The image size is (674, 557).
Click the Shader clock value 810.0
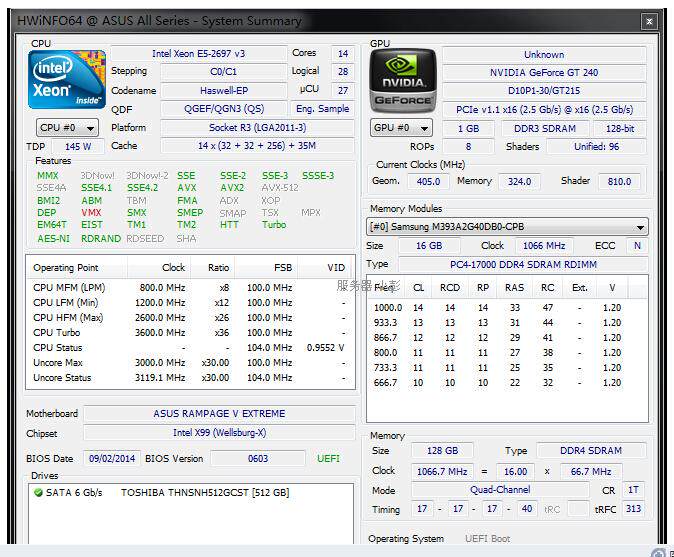coord(619,181)
